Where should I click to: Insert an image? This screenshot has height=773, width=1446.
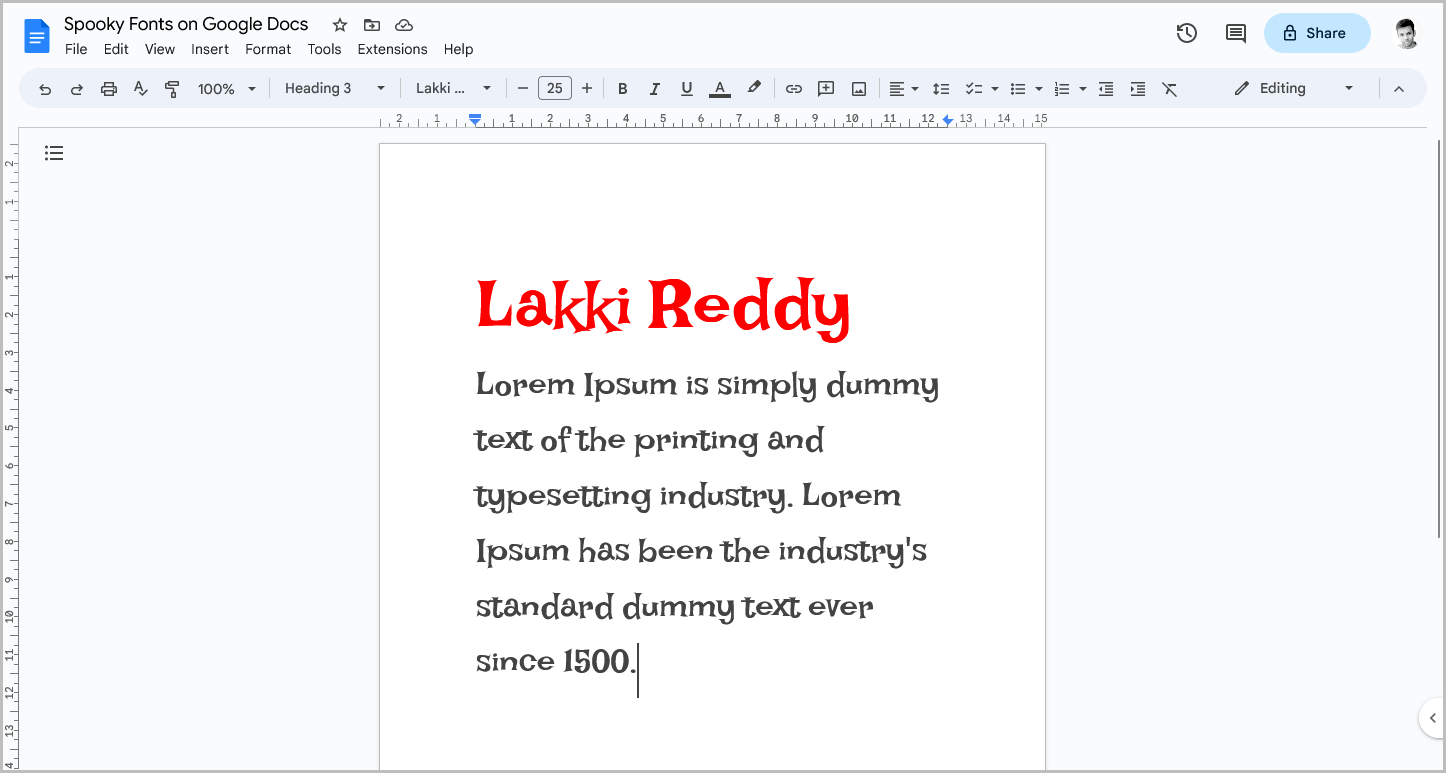click(858, 88)
